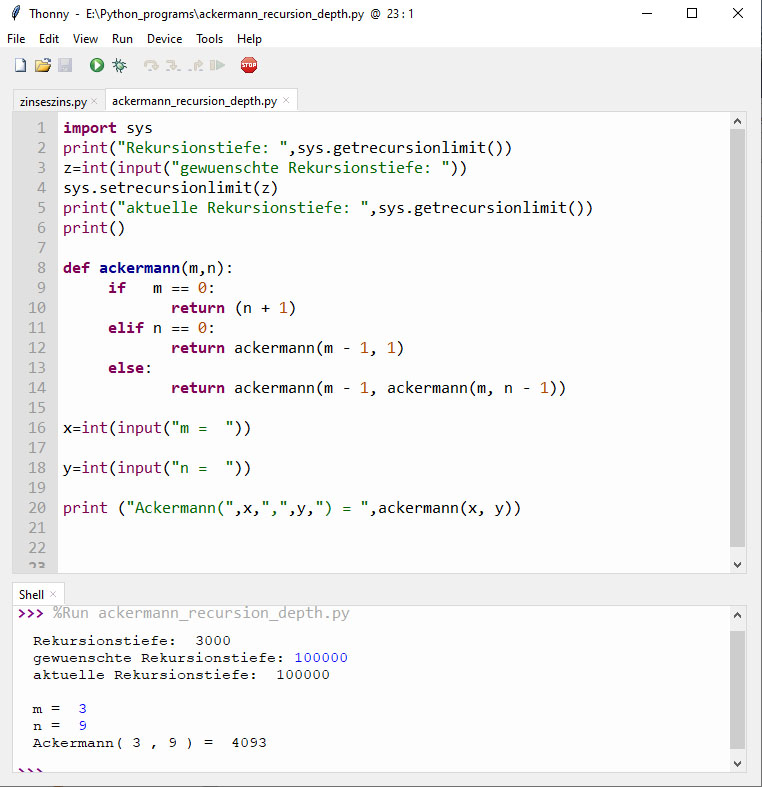Close the Shell panel tab
The width and height of the screenshot is (762, 787).
click(53, 594)
